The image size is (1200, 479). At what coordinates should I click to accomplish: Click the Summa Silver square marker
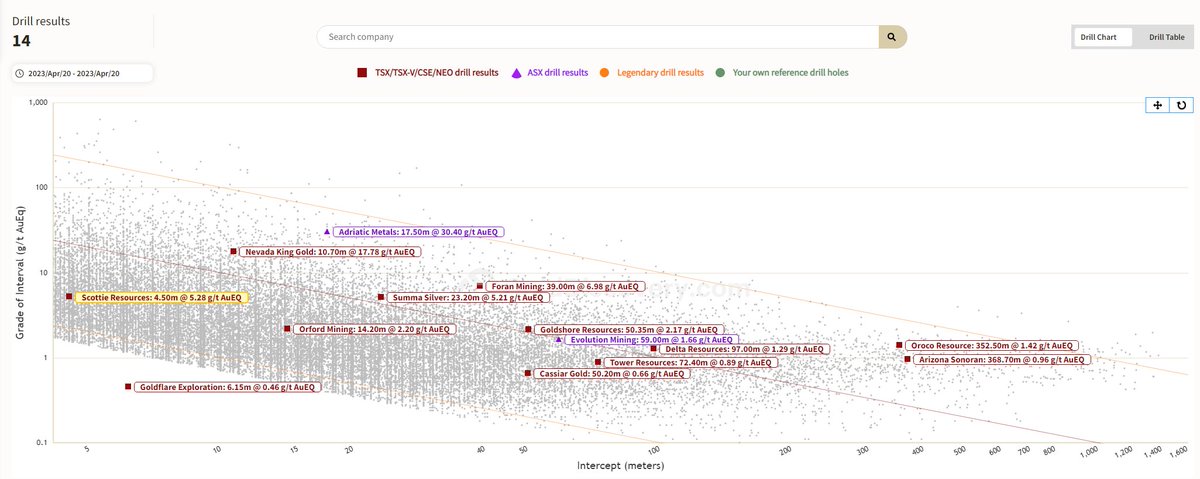coord(381,297)
